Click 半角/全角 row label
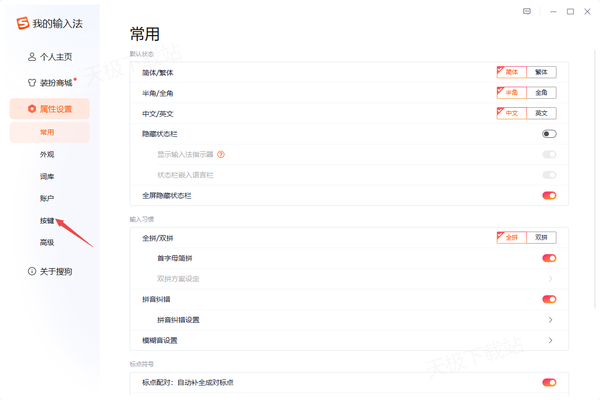 coord(158,93)
